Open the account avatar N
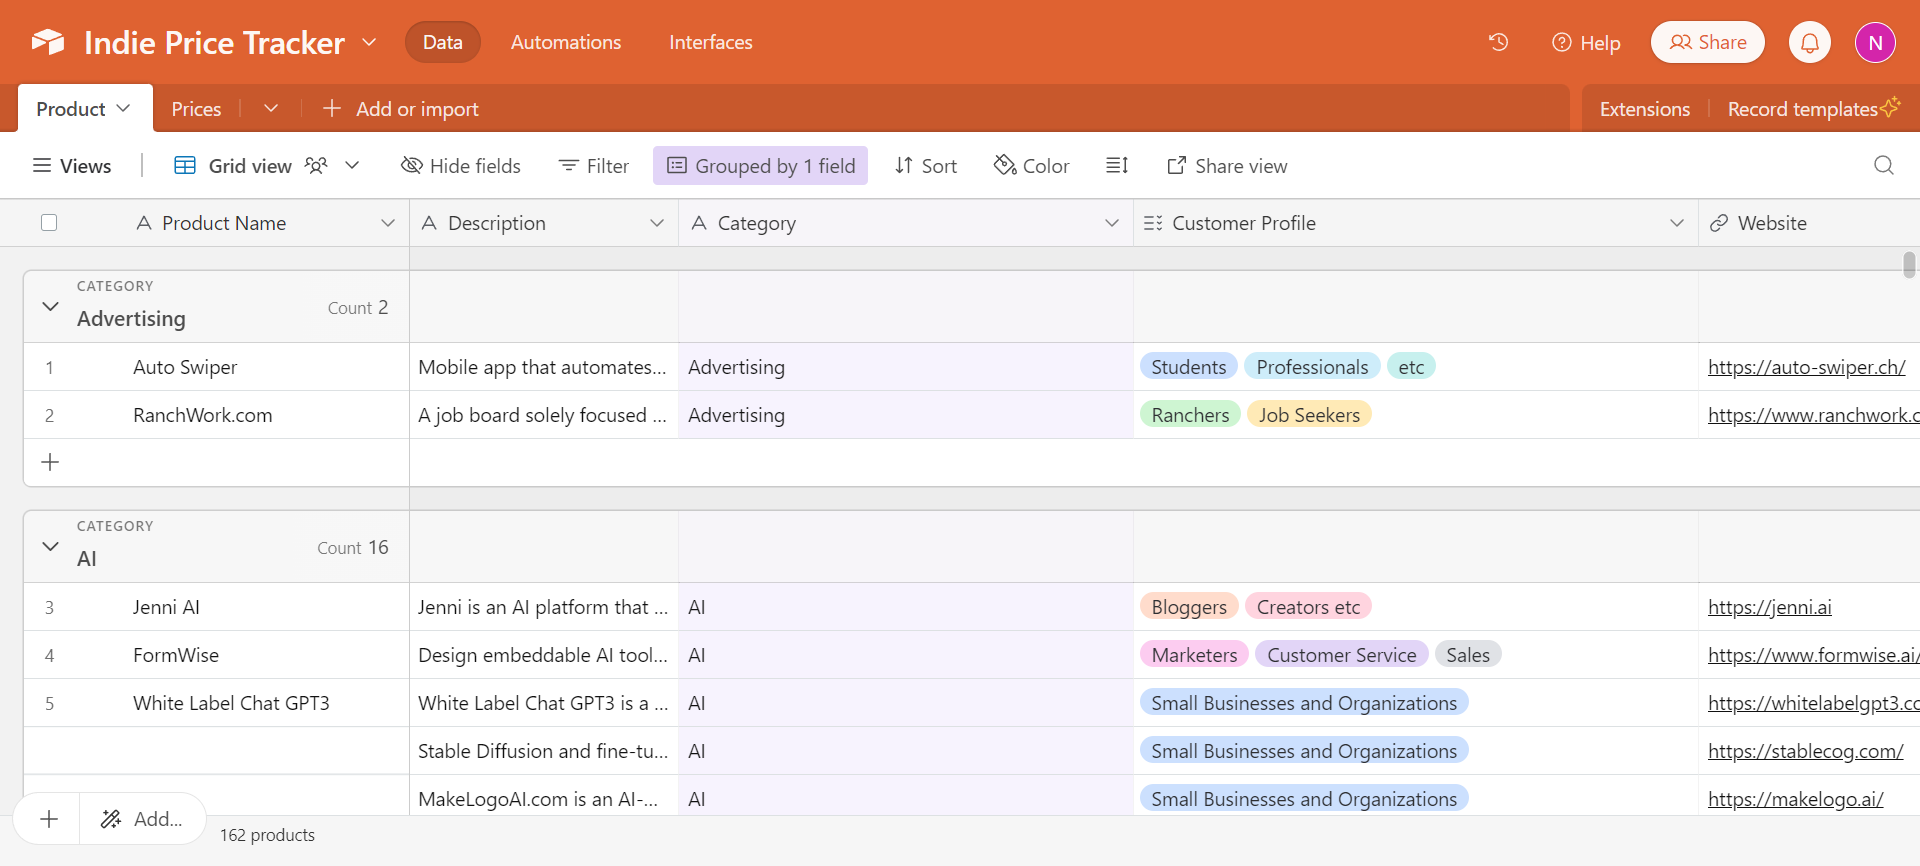Screen dimensions: 1920x866 [1875, 42]
